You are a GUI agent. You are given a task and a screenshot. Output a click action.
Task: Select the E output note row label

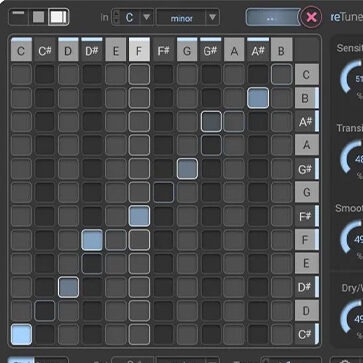coord(307,263)
